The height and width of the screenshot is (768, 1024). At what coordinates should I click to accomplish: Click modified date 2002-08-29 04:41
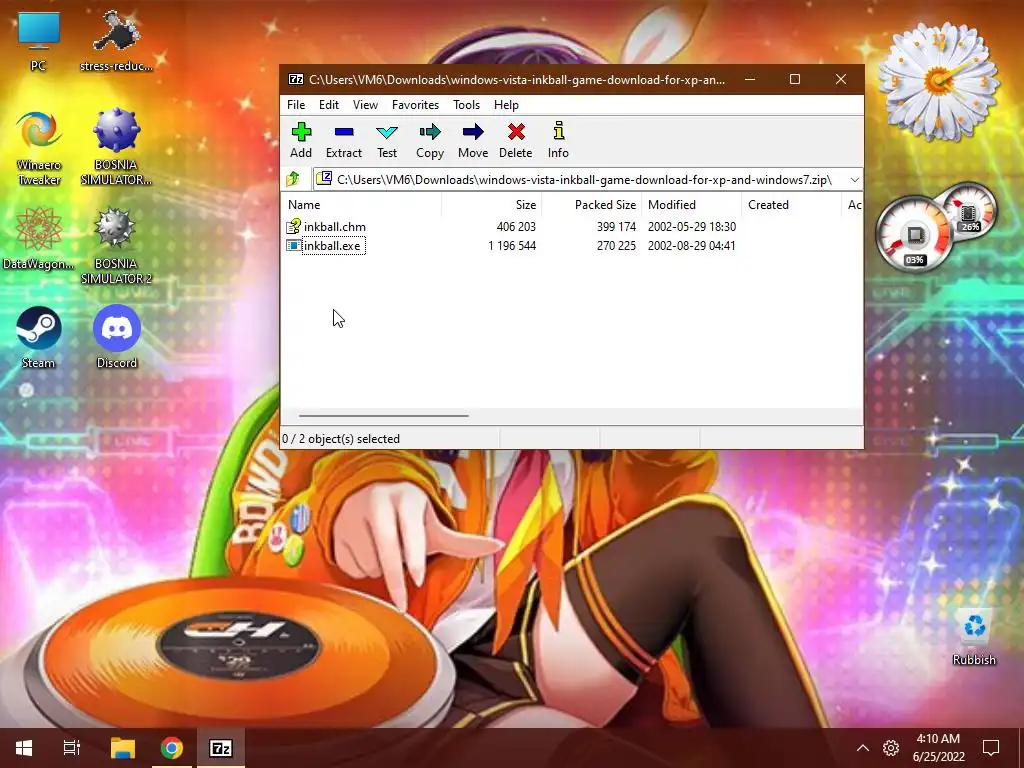click(x=692, y=246)
